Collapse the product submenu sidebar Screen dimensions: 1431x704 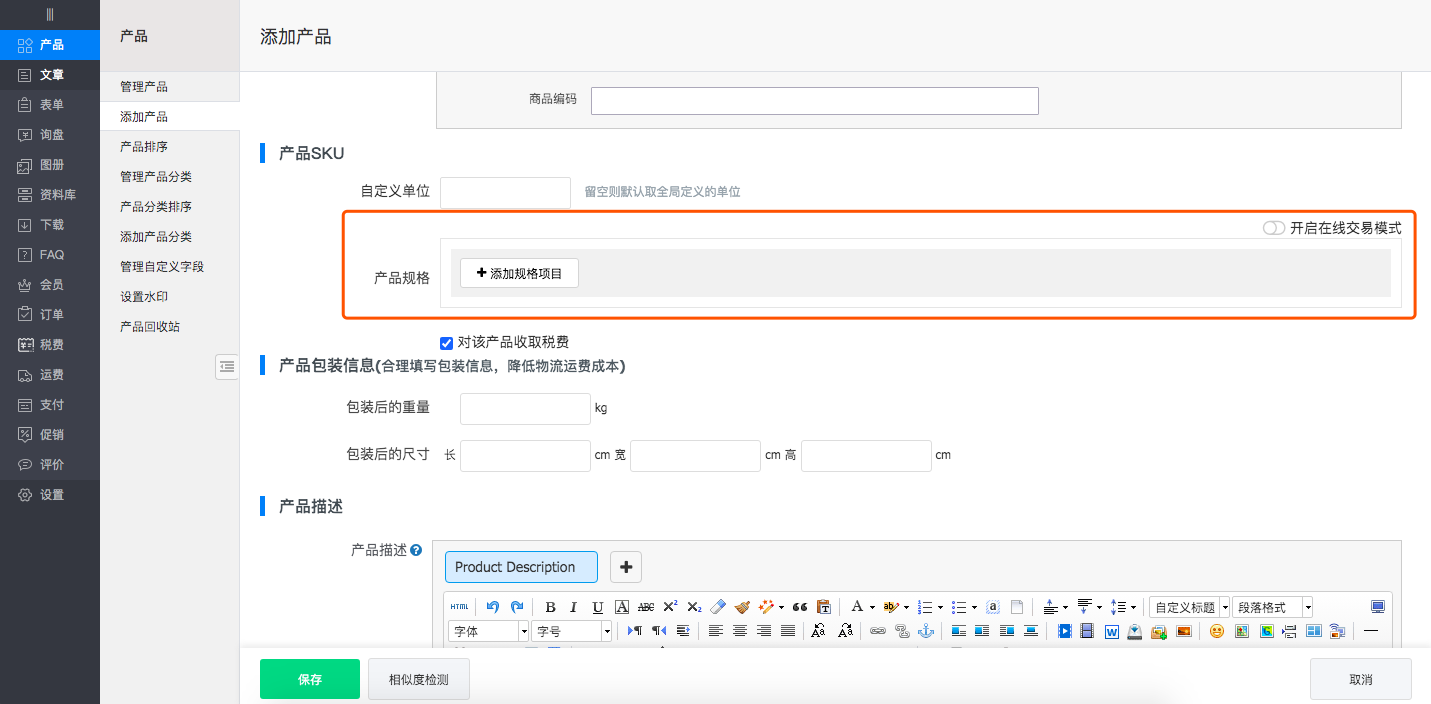click(x=227, y=367)
